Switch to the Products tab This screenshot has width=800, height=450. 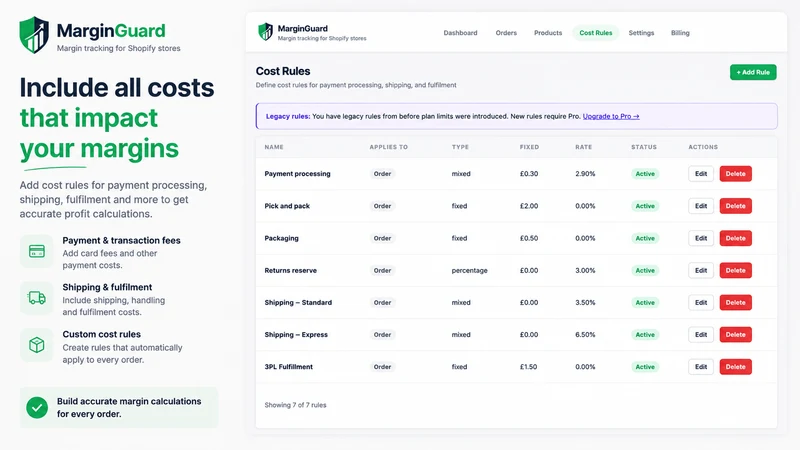pyautogui.click(x=548, y=33)
